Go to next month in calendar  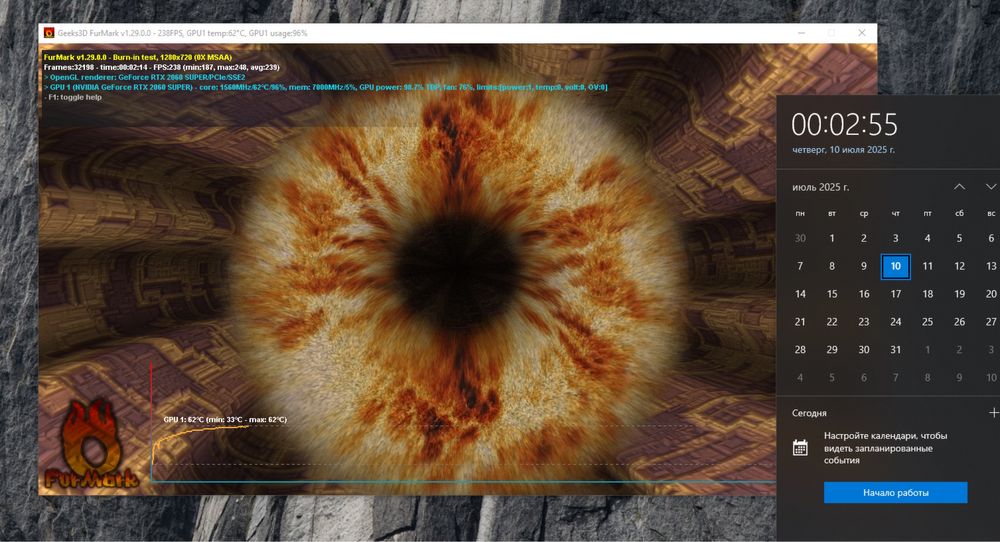[990, 187]
